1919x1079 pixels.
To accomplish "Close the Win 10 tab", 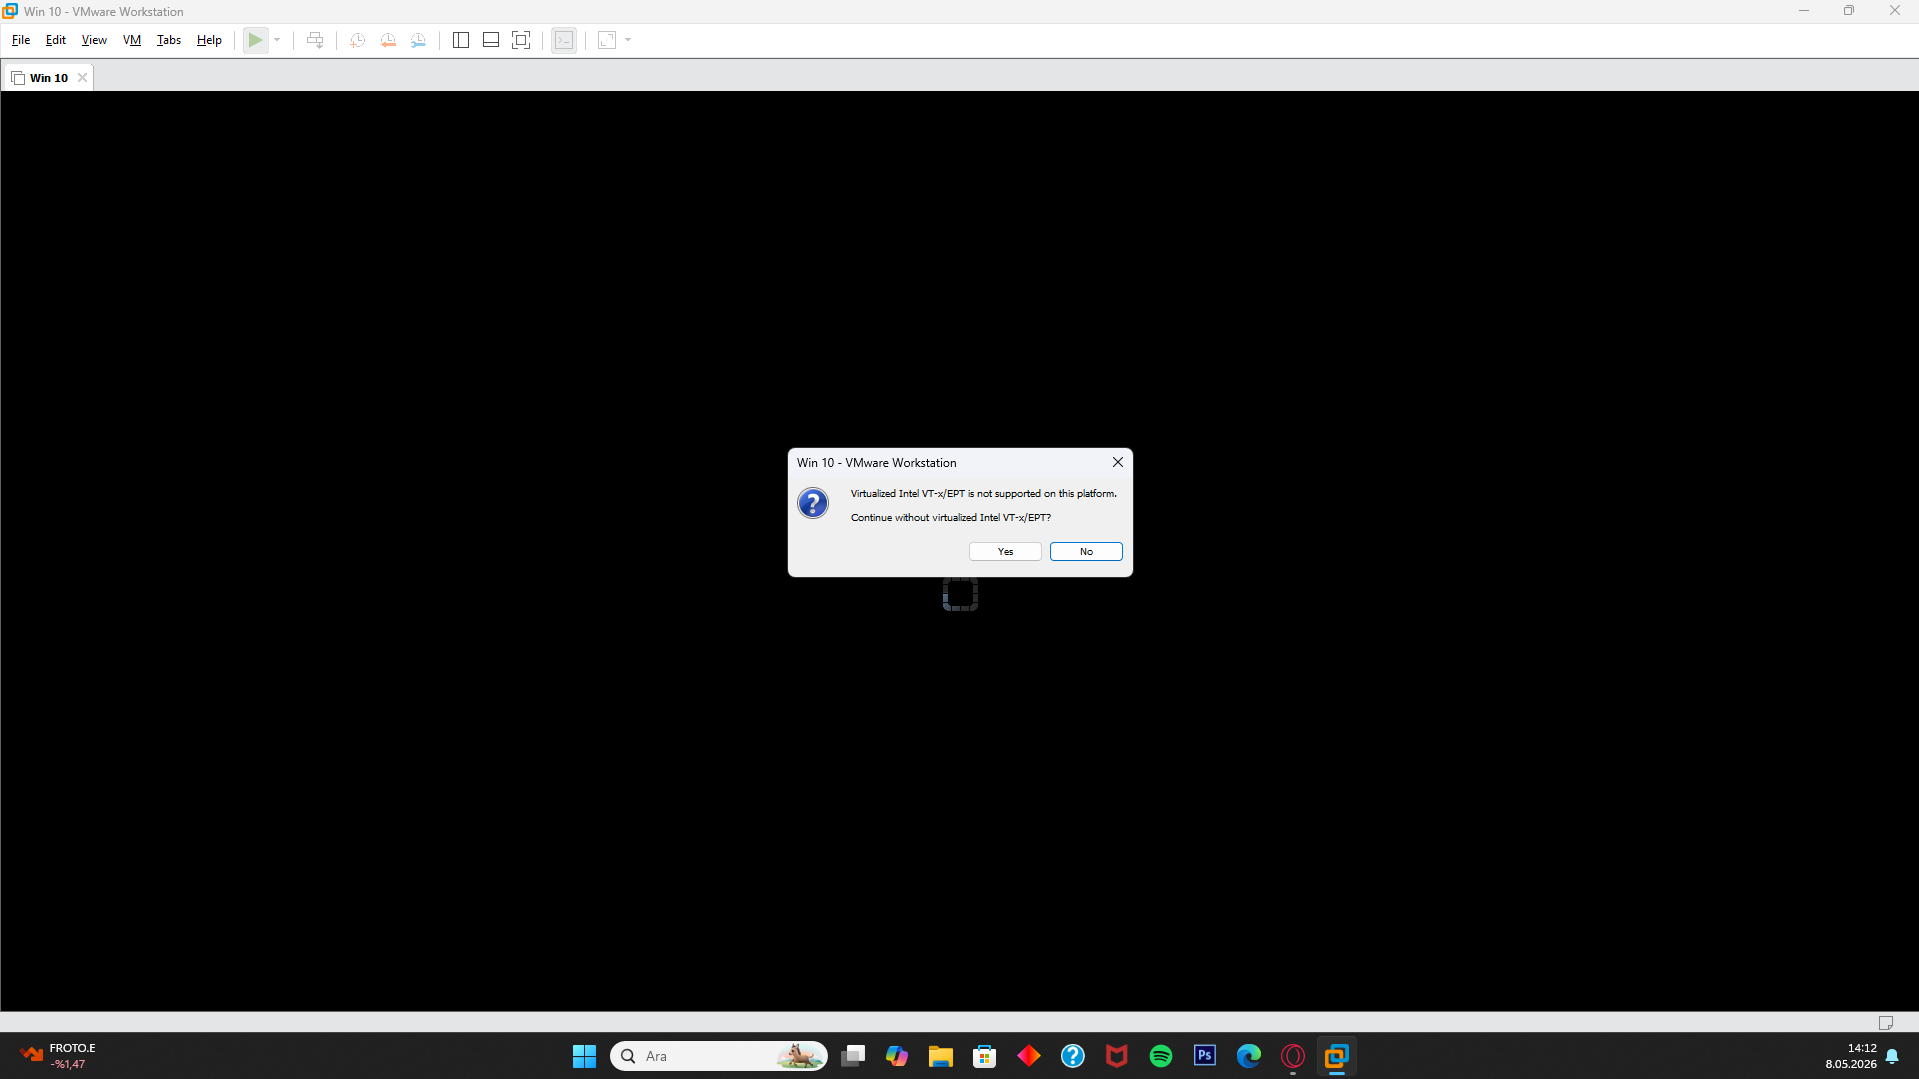I will (x=83, y=78).
